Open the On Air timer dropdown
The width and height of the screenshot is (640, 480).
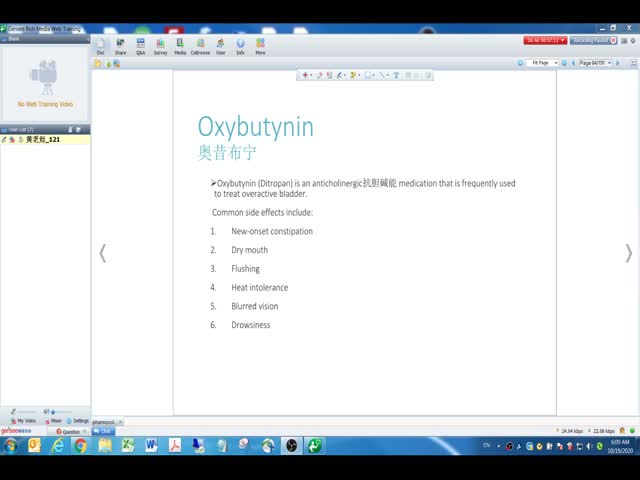click(545, 40)
